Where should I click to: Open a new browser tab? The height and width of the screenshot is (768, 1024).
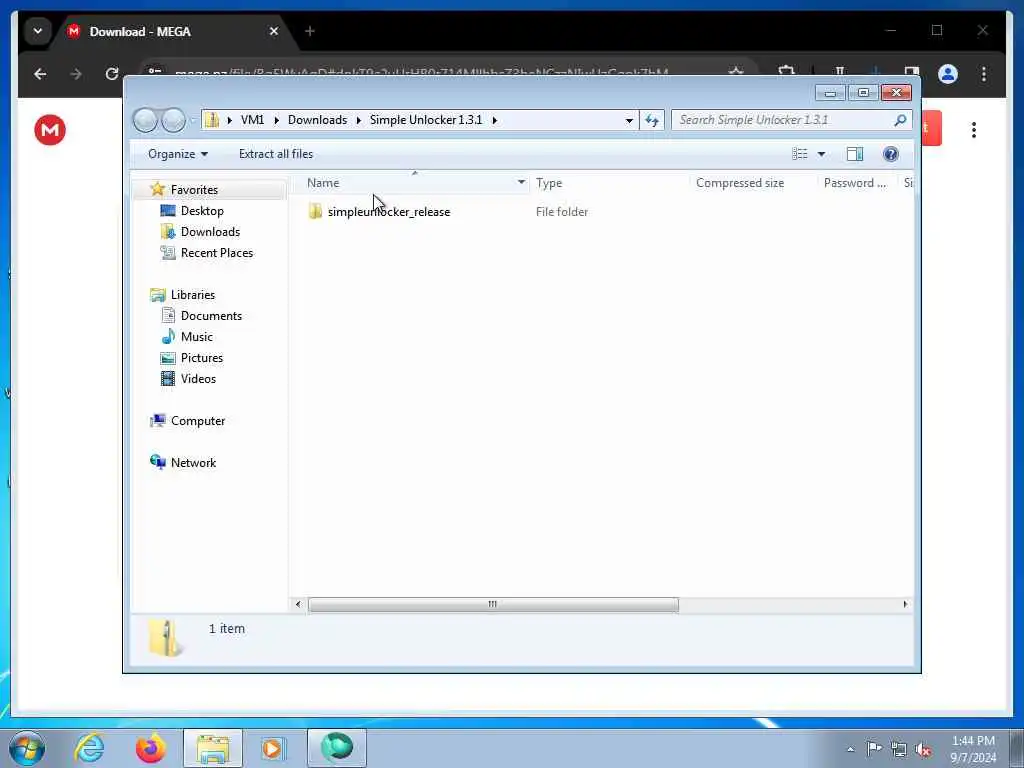(x=310, y=31)
